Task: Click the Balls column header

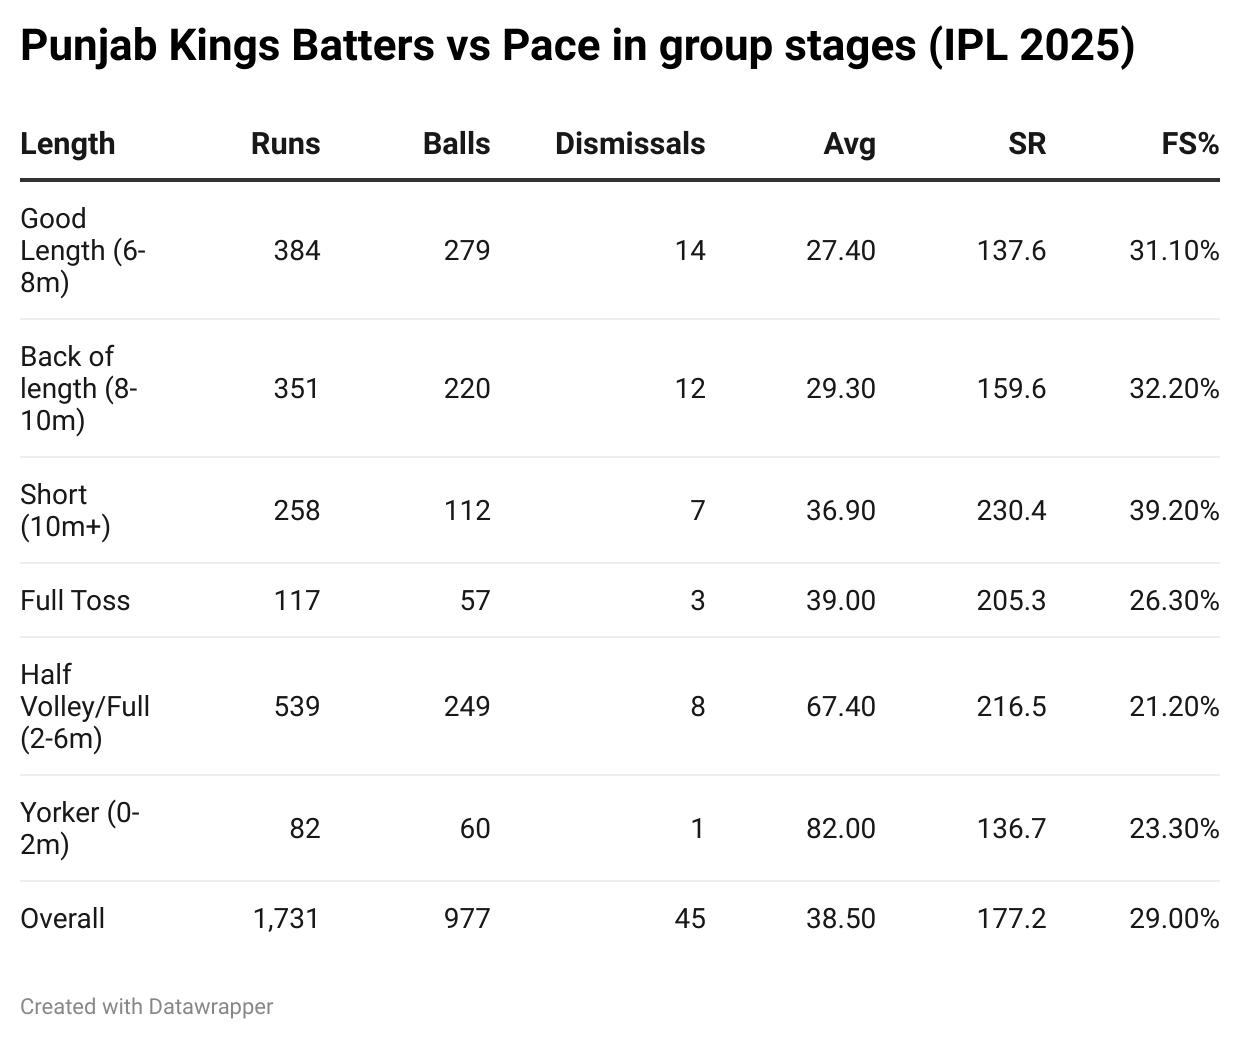Action: (x=456, y=144)
